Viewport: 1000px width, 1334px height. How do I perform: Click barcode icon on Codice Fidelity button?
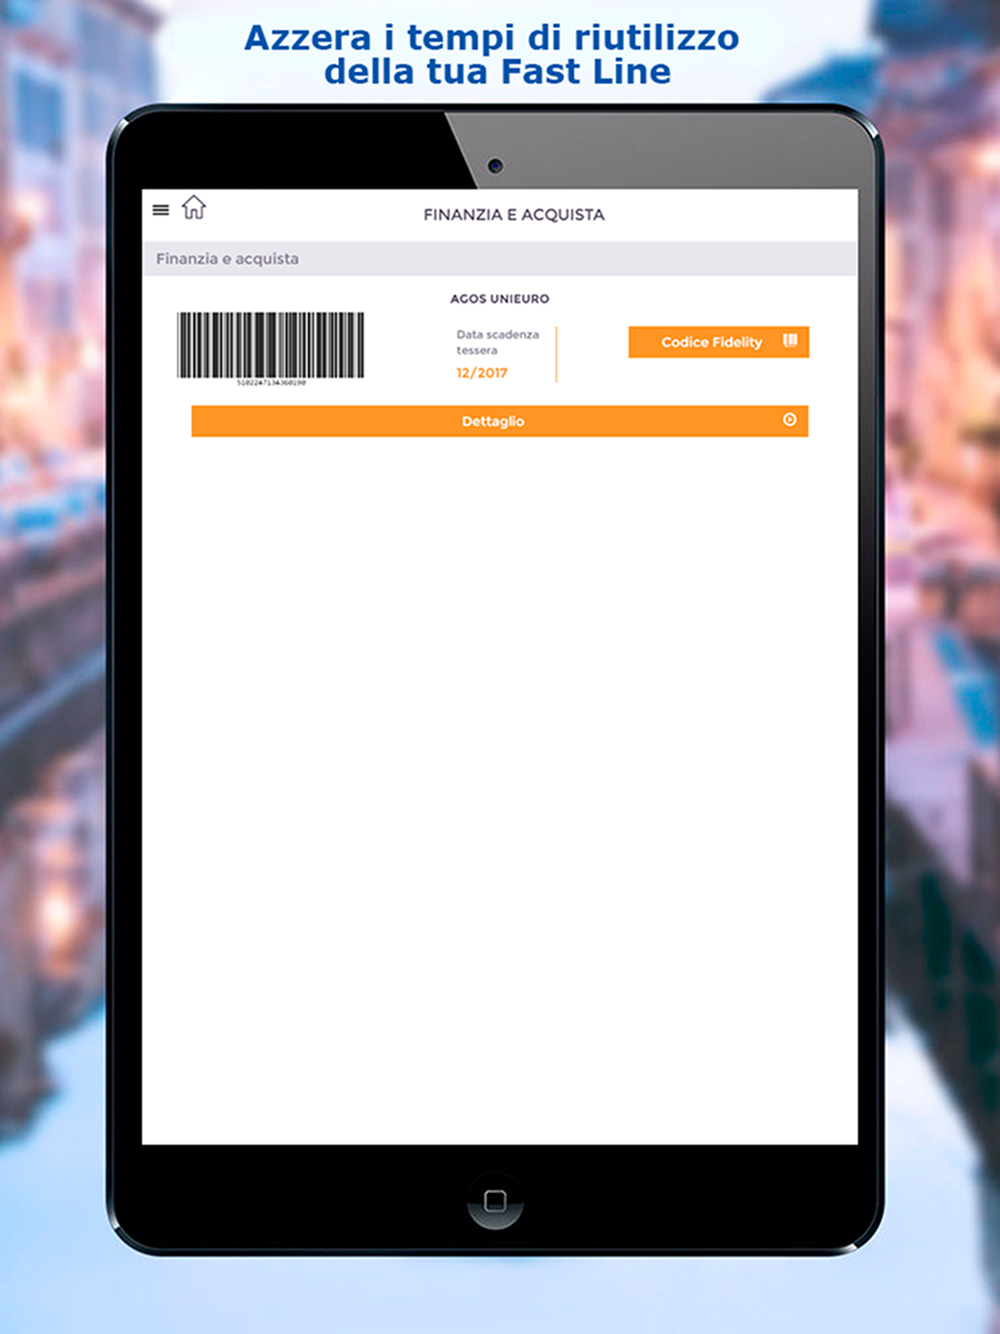click(x=790, y=341)
